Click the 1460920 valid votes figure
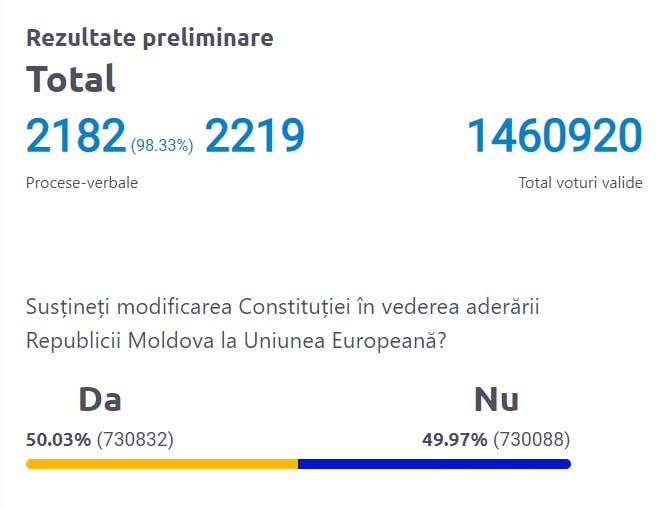This screenshot has height=508, width=672. point(554,136)
